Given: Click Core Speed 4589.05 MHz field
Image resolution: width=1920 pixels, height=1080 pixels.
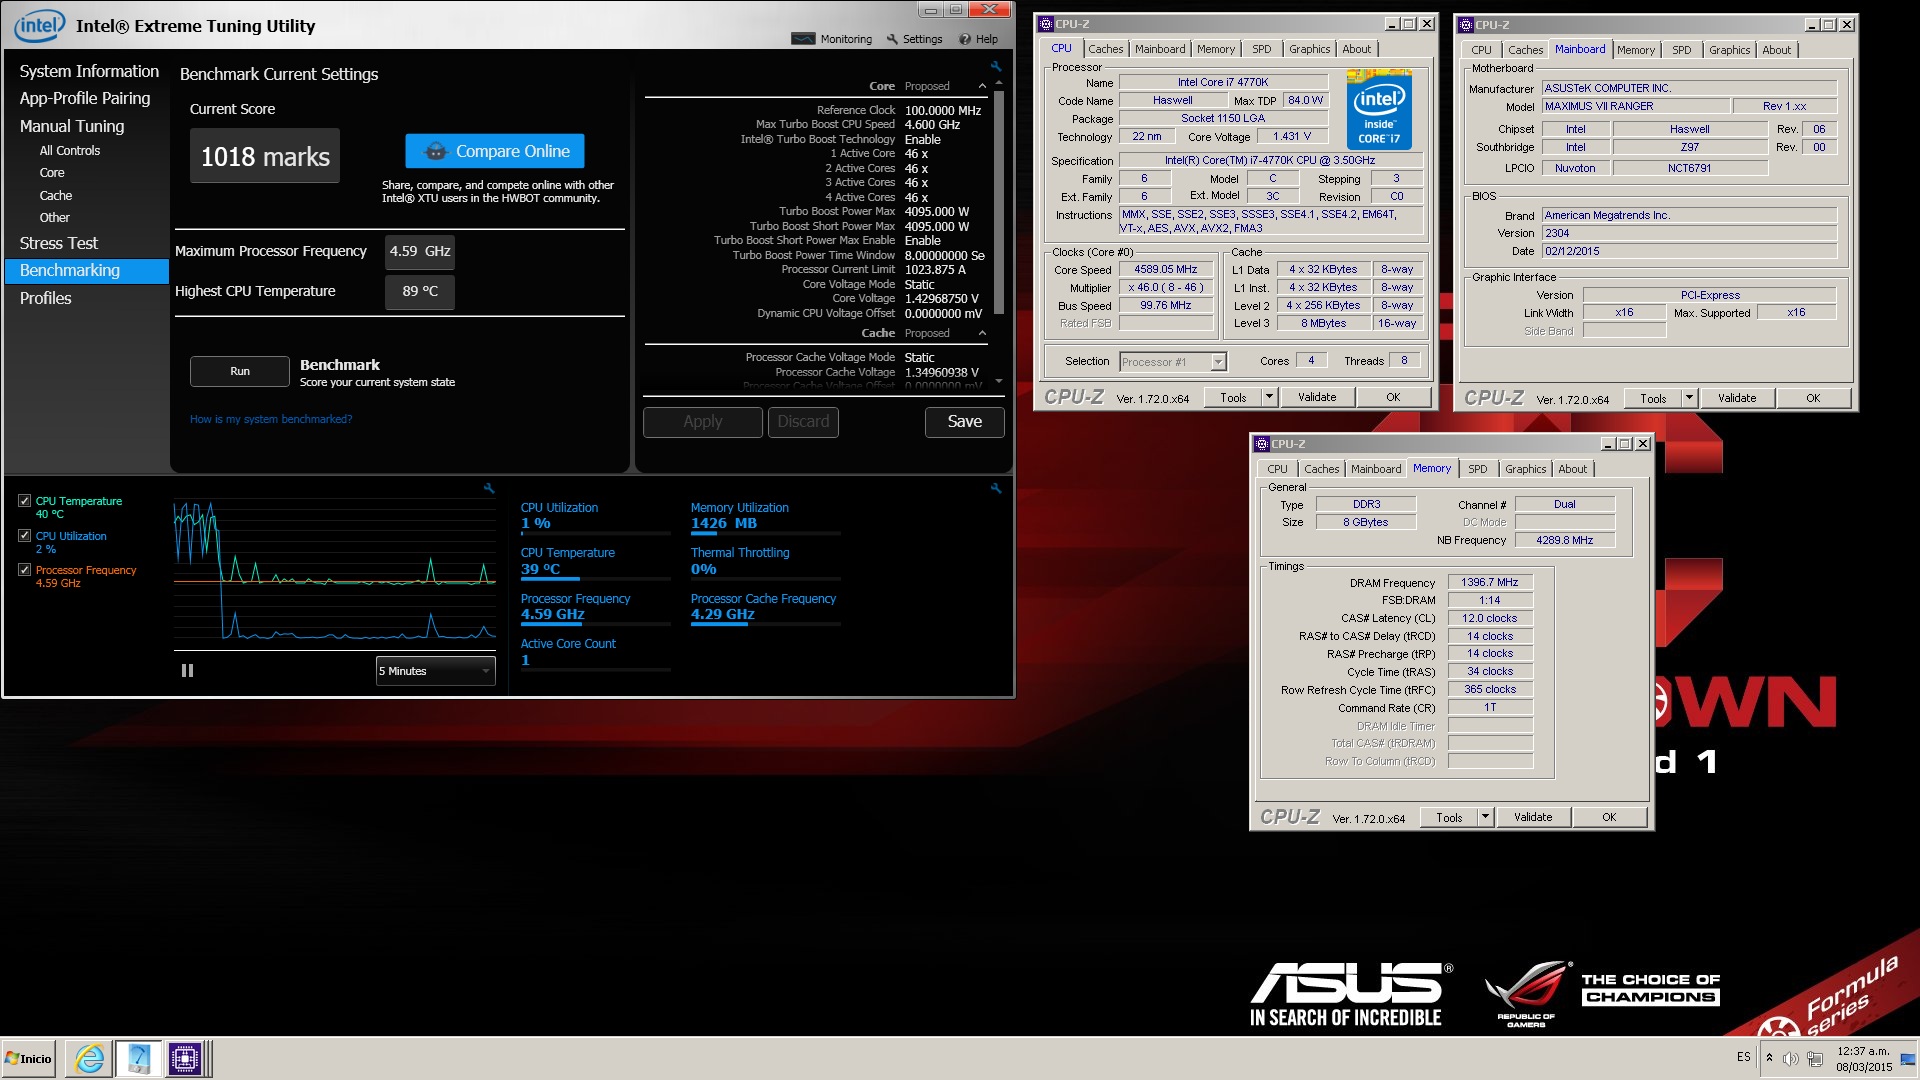Looking at the screenshot, I should point(1165,269).
